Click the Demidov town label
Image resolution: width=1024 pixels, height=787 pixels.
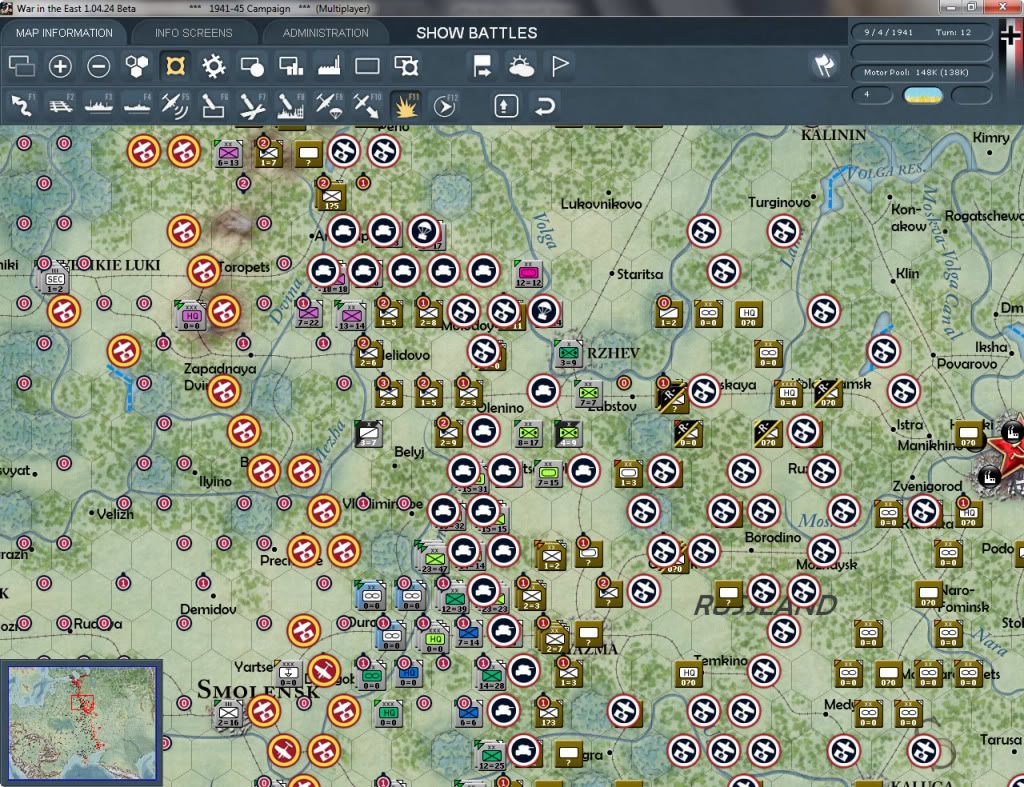[x=208, y=609]
